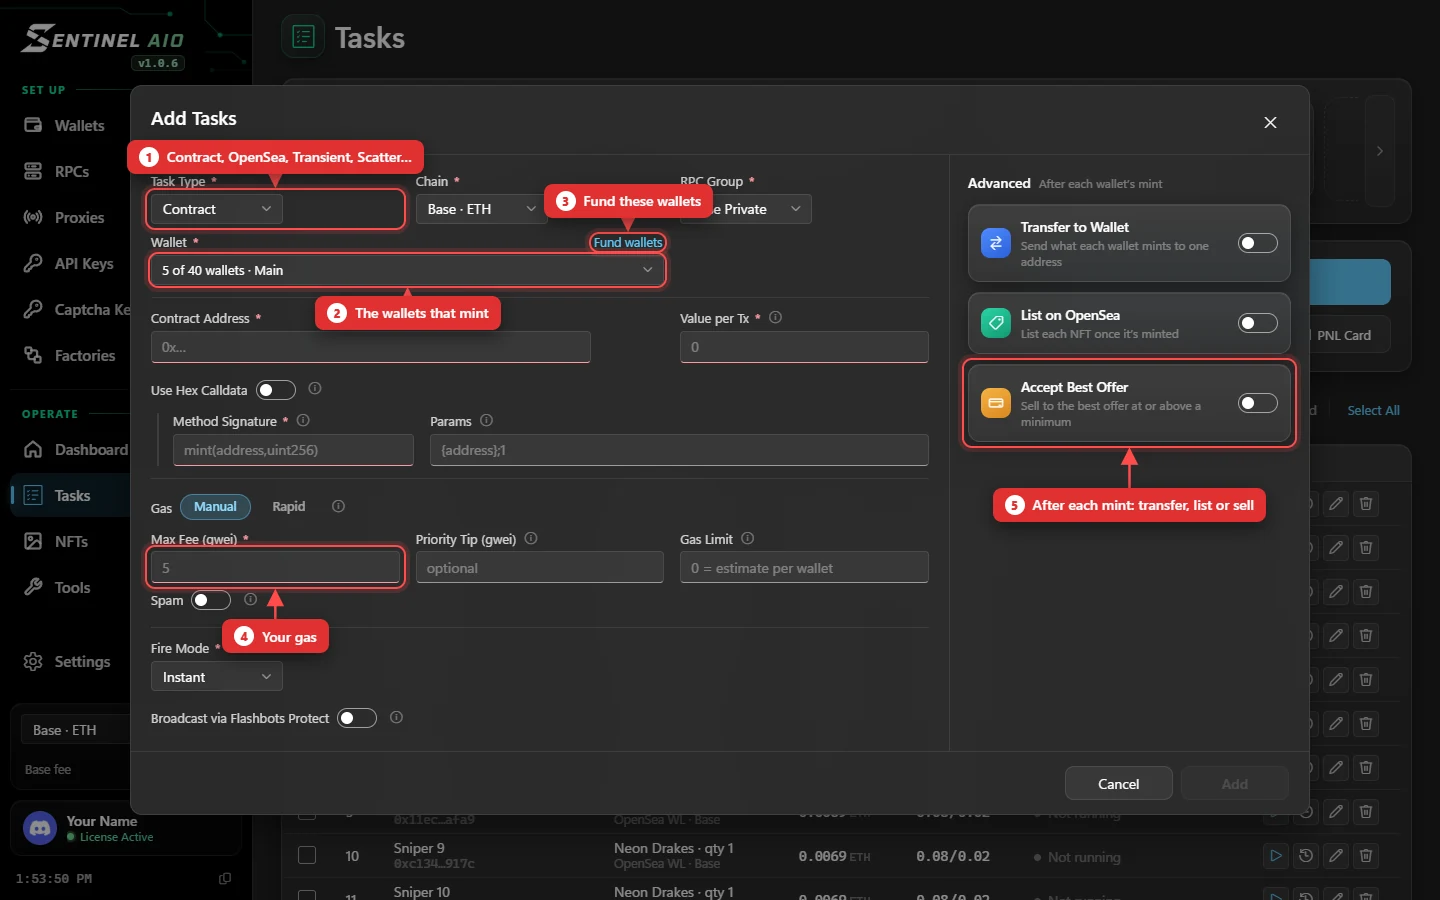Viewport: 1440px width, 900px height.
Task: Click the info icon beside Value per Tx
Action: (775, 317)
